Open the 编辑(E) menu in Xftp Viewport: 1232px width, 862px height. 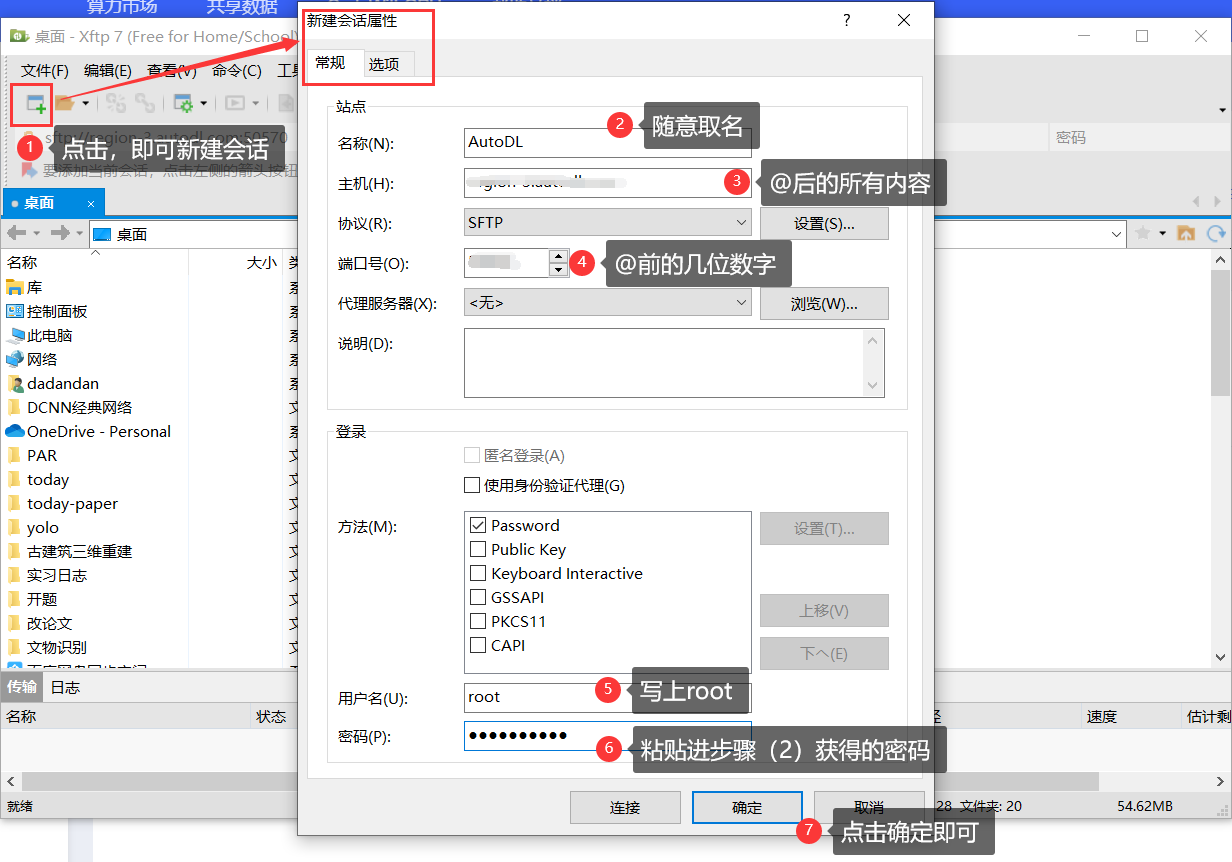point(108,71)
